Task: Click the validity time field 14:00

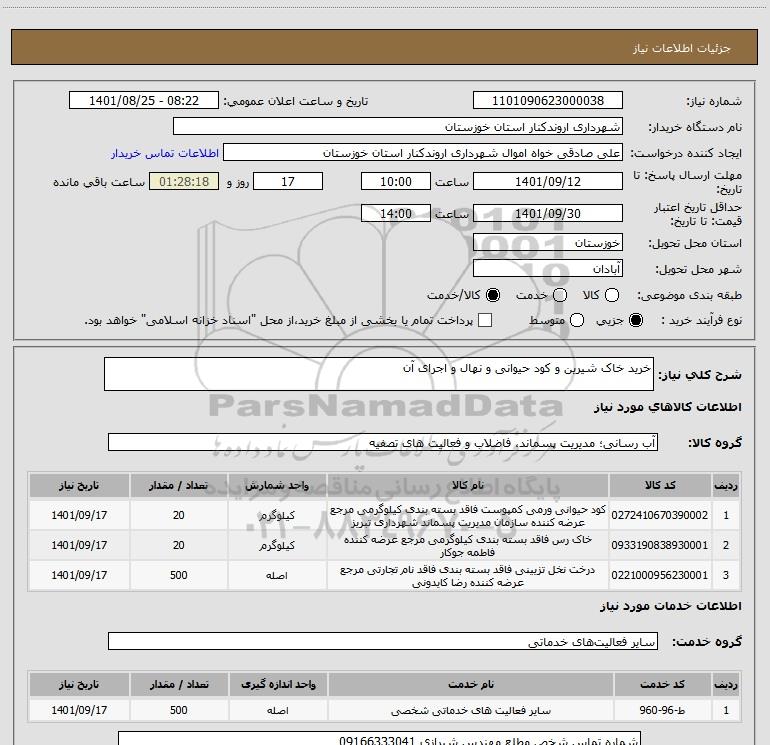Action: tap(396, 214)
